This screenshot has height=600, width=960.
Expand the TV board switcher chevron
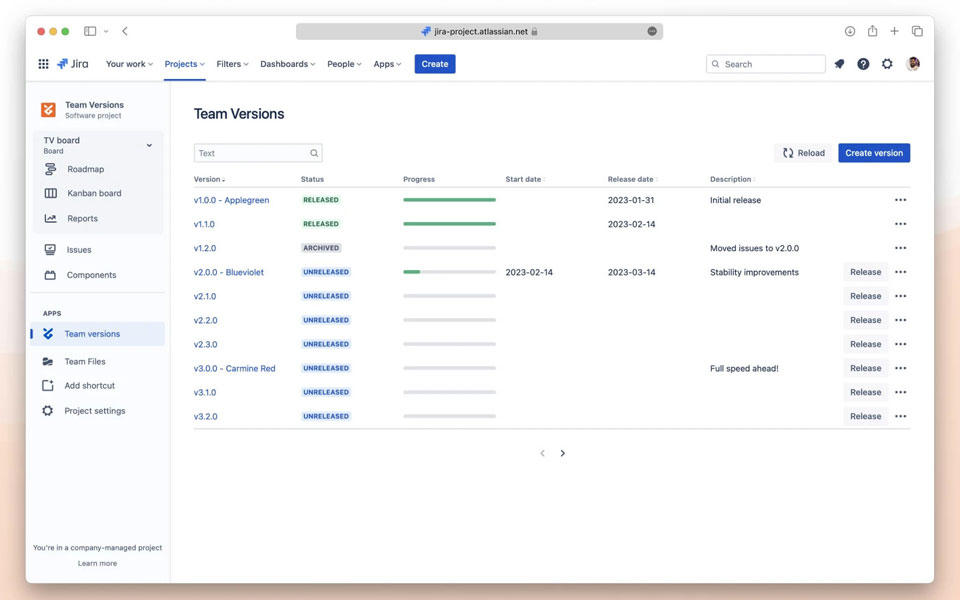(x=149, y=146)
